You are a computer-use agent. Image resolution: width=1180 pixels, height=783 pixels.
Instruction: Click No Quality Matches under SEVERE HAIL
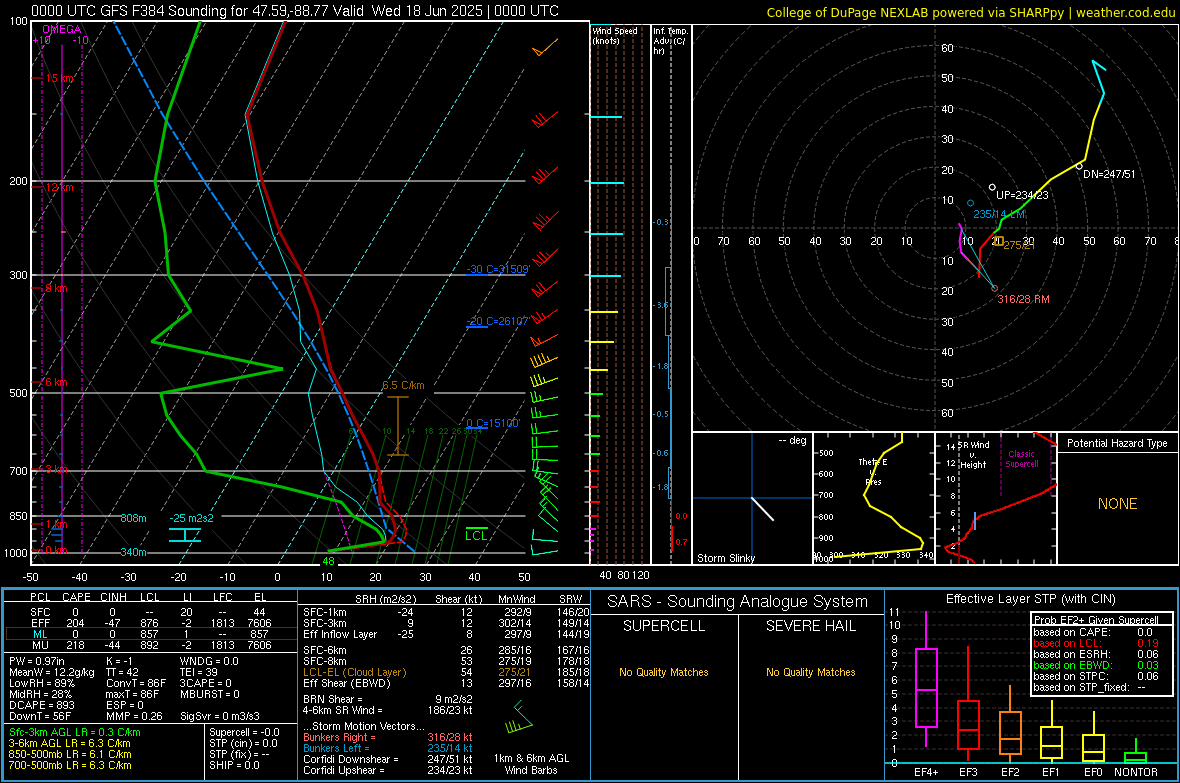(810, 672)
